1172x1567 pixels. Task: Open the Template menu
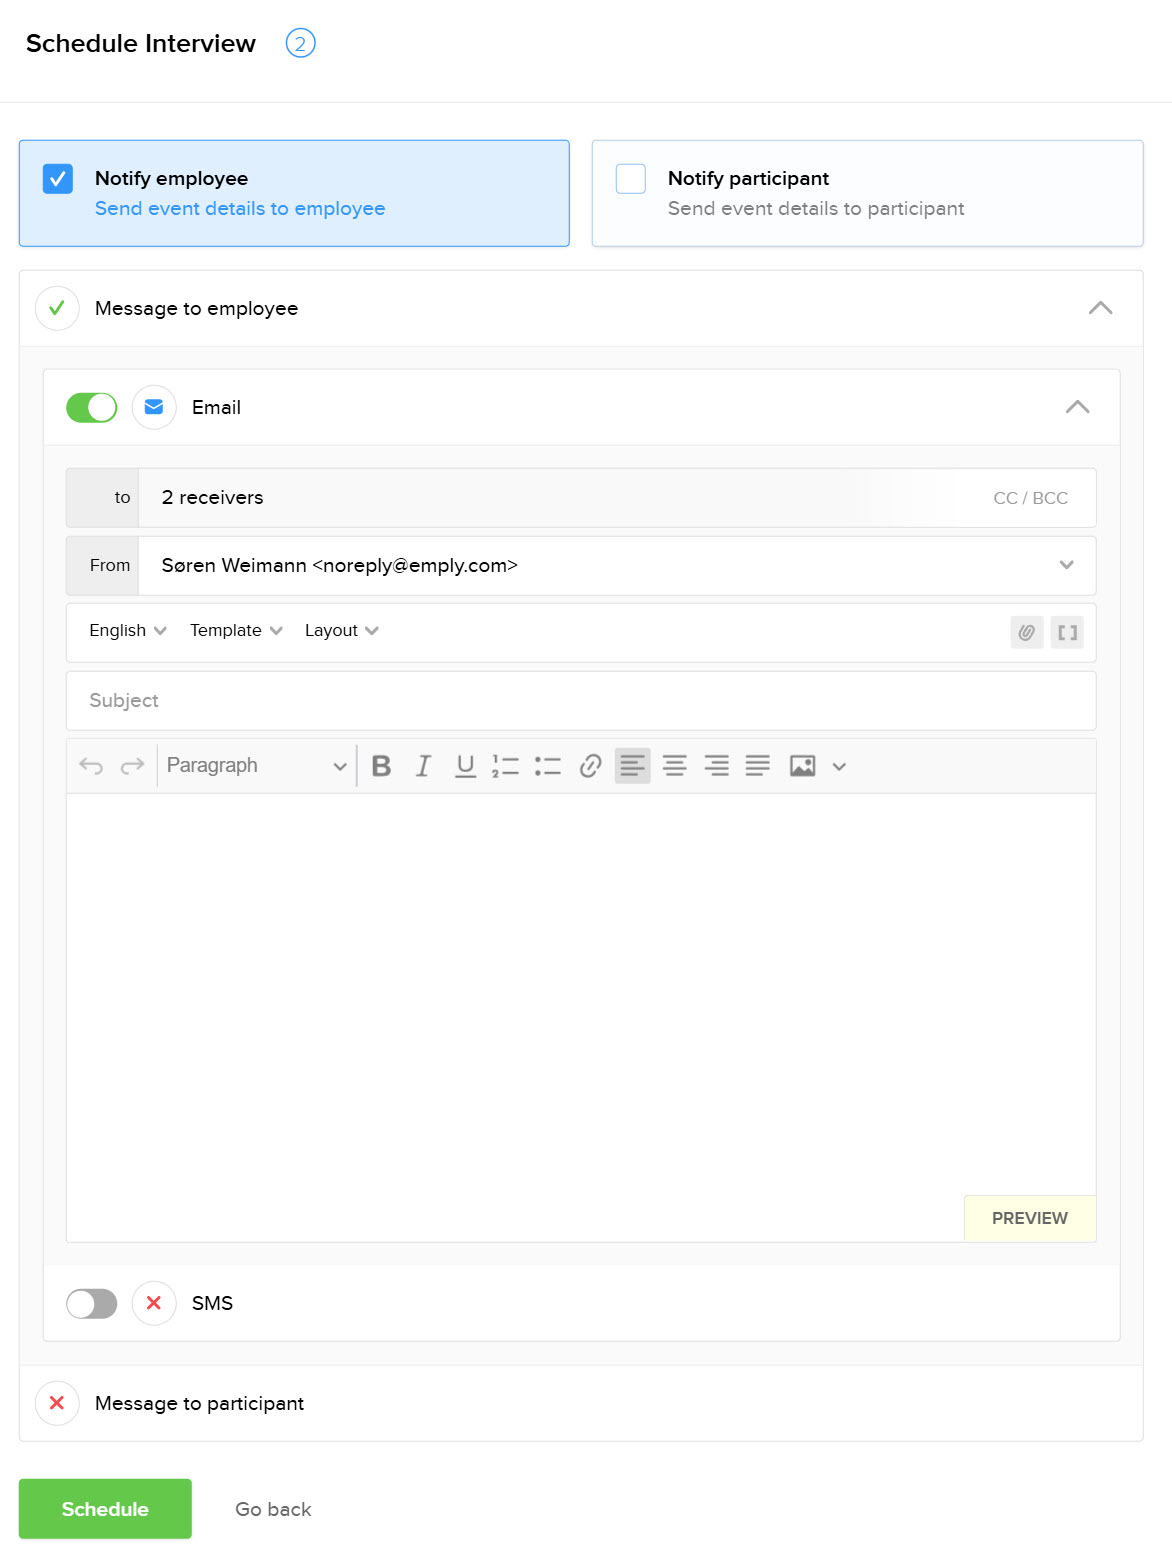coord(236,631)
